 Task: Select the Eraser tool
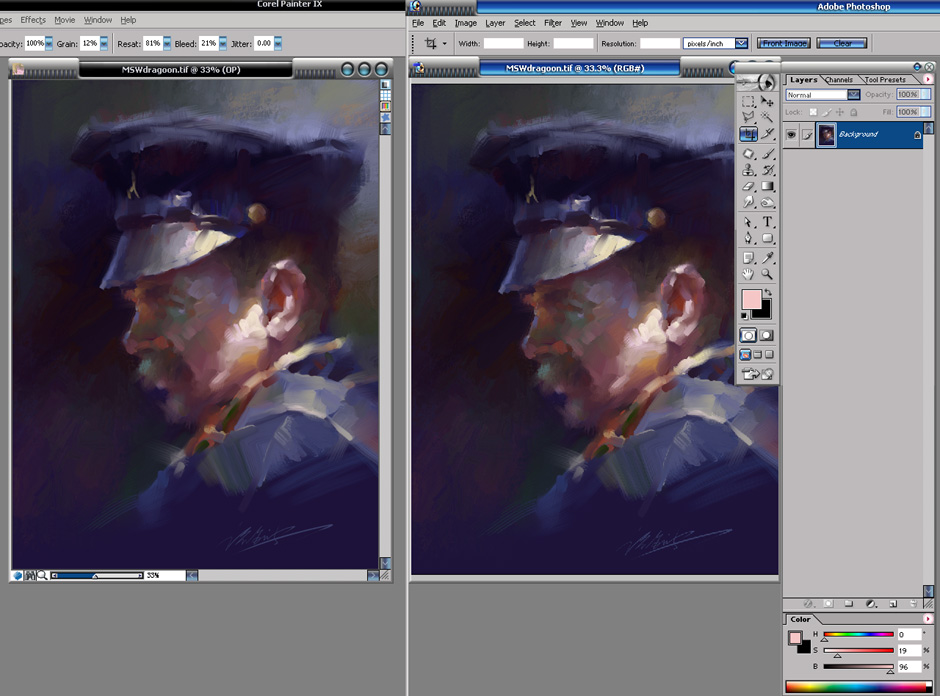[748, 186]
